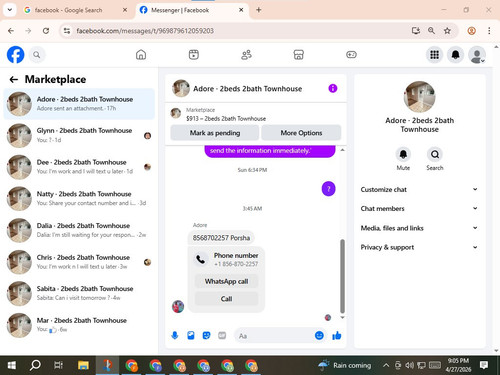The width and height of the screenshot is (500, 375).
Task: Go back from Marketplace chats
Action: pyautogui.click(x=14, y=79)
